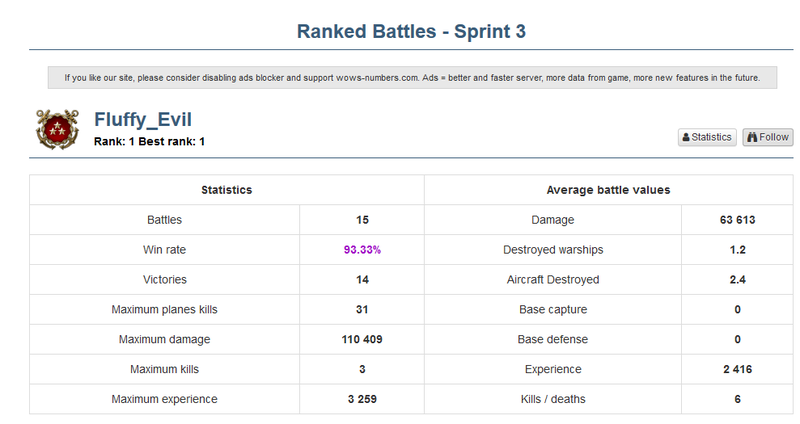The height and width of the screenshot is (424, 800).
Task: Select the Victories count 14
Action: (x=362, y=280)
